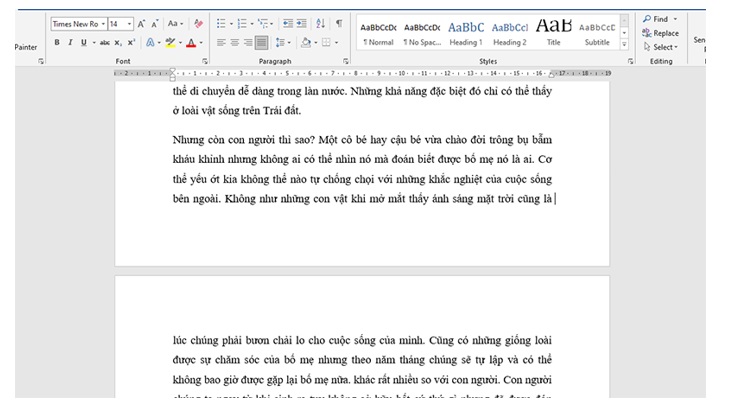The height and width of the screenshot is (415, 748).
Task: Toggle italic formatting
Action: coord(69,43)
